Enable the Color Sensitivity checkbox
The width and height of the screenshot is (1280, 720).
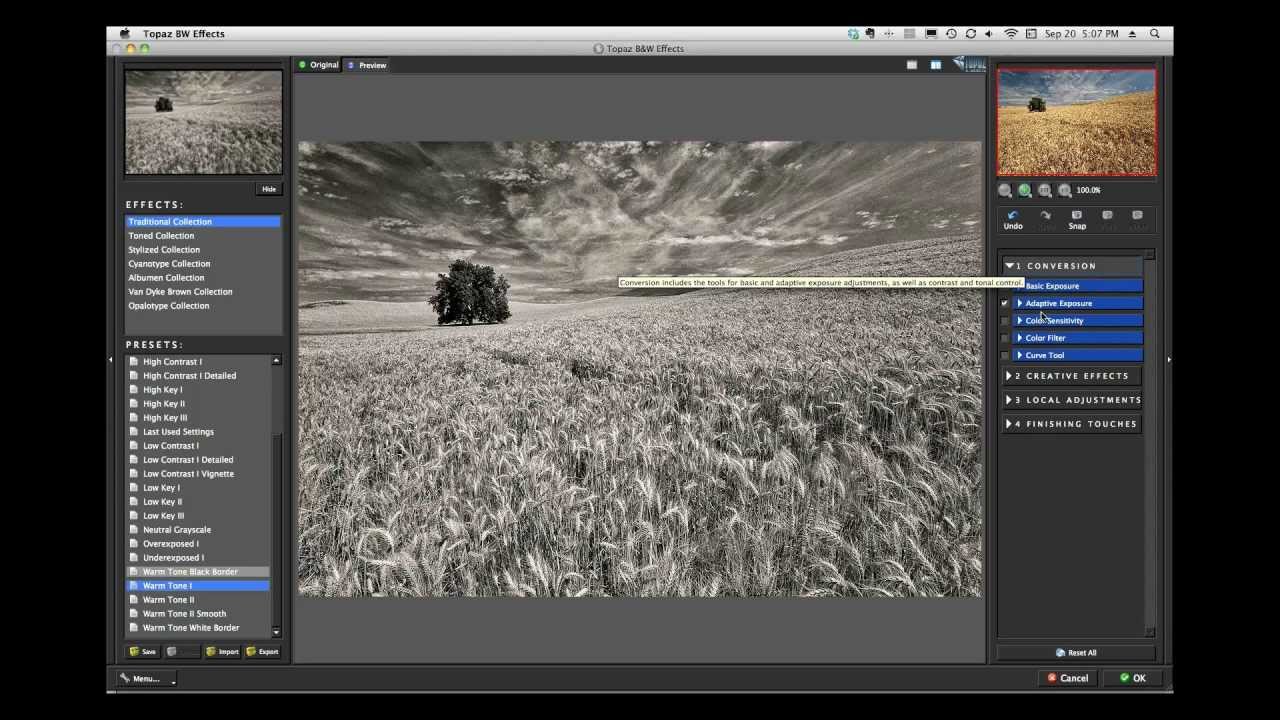click(x=1005, y=321)
